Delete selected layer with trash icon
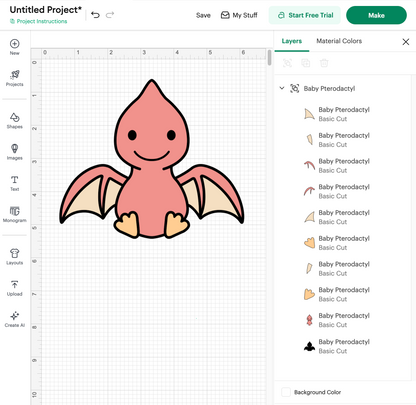Image resolution: width=416 pixels, height=405 pixels. pos(324,63)
